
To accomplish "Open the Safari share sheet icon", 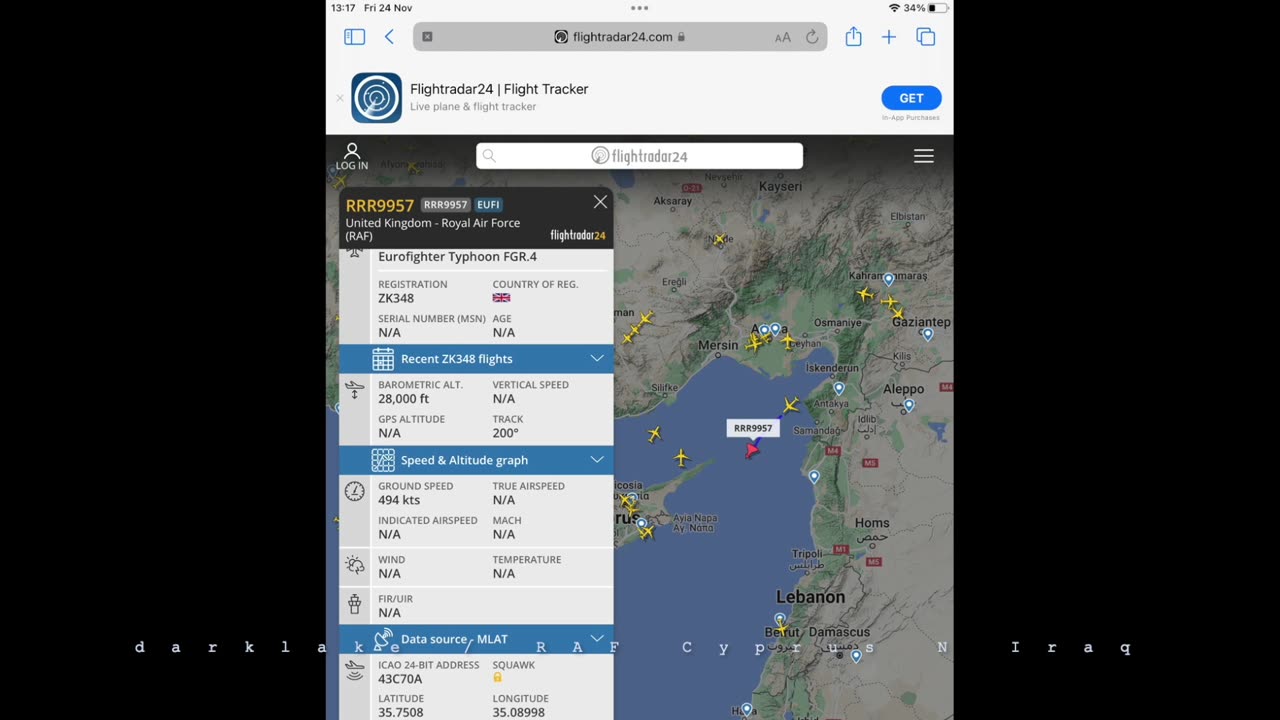I will pos(853,37).
